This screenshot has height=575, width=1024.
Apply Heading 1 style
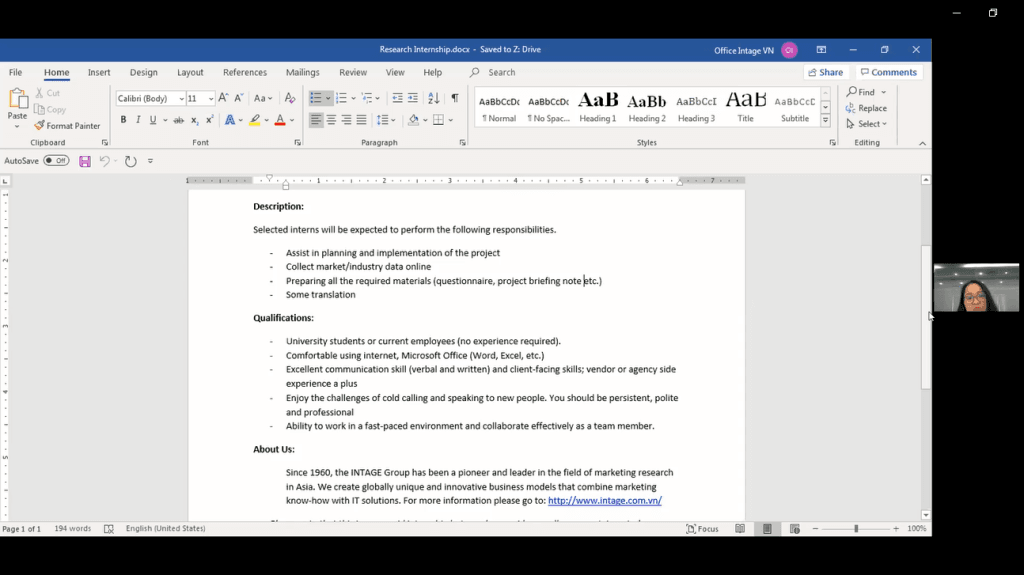[x=598, y=107]
